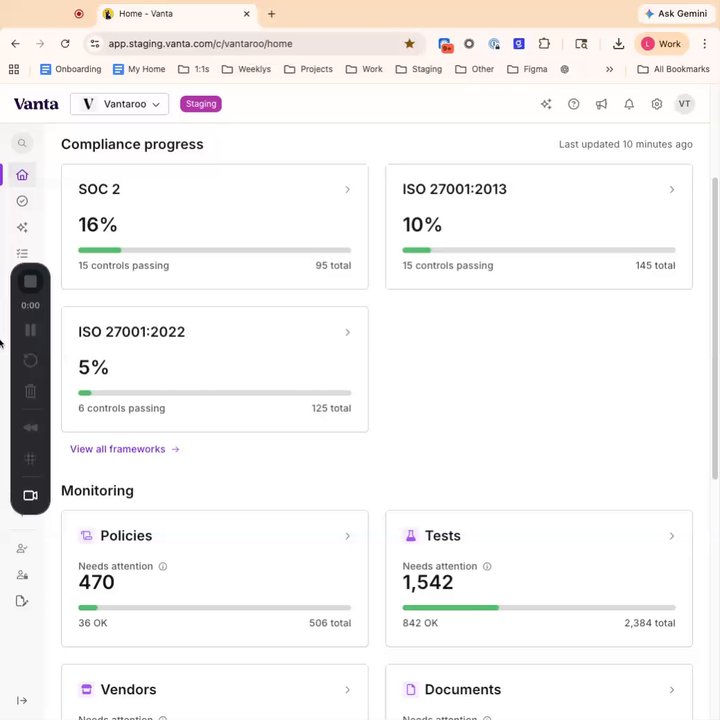This screenshot has width=720, height=720.
Task: Open the Staging bookmarks folder
Action: [419, 69]
